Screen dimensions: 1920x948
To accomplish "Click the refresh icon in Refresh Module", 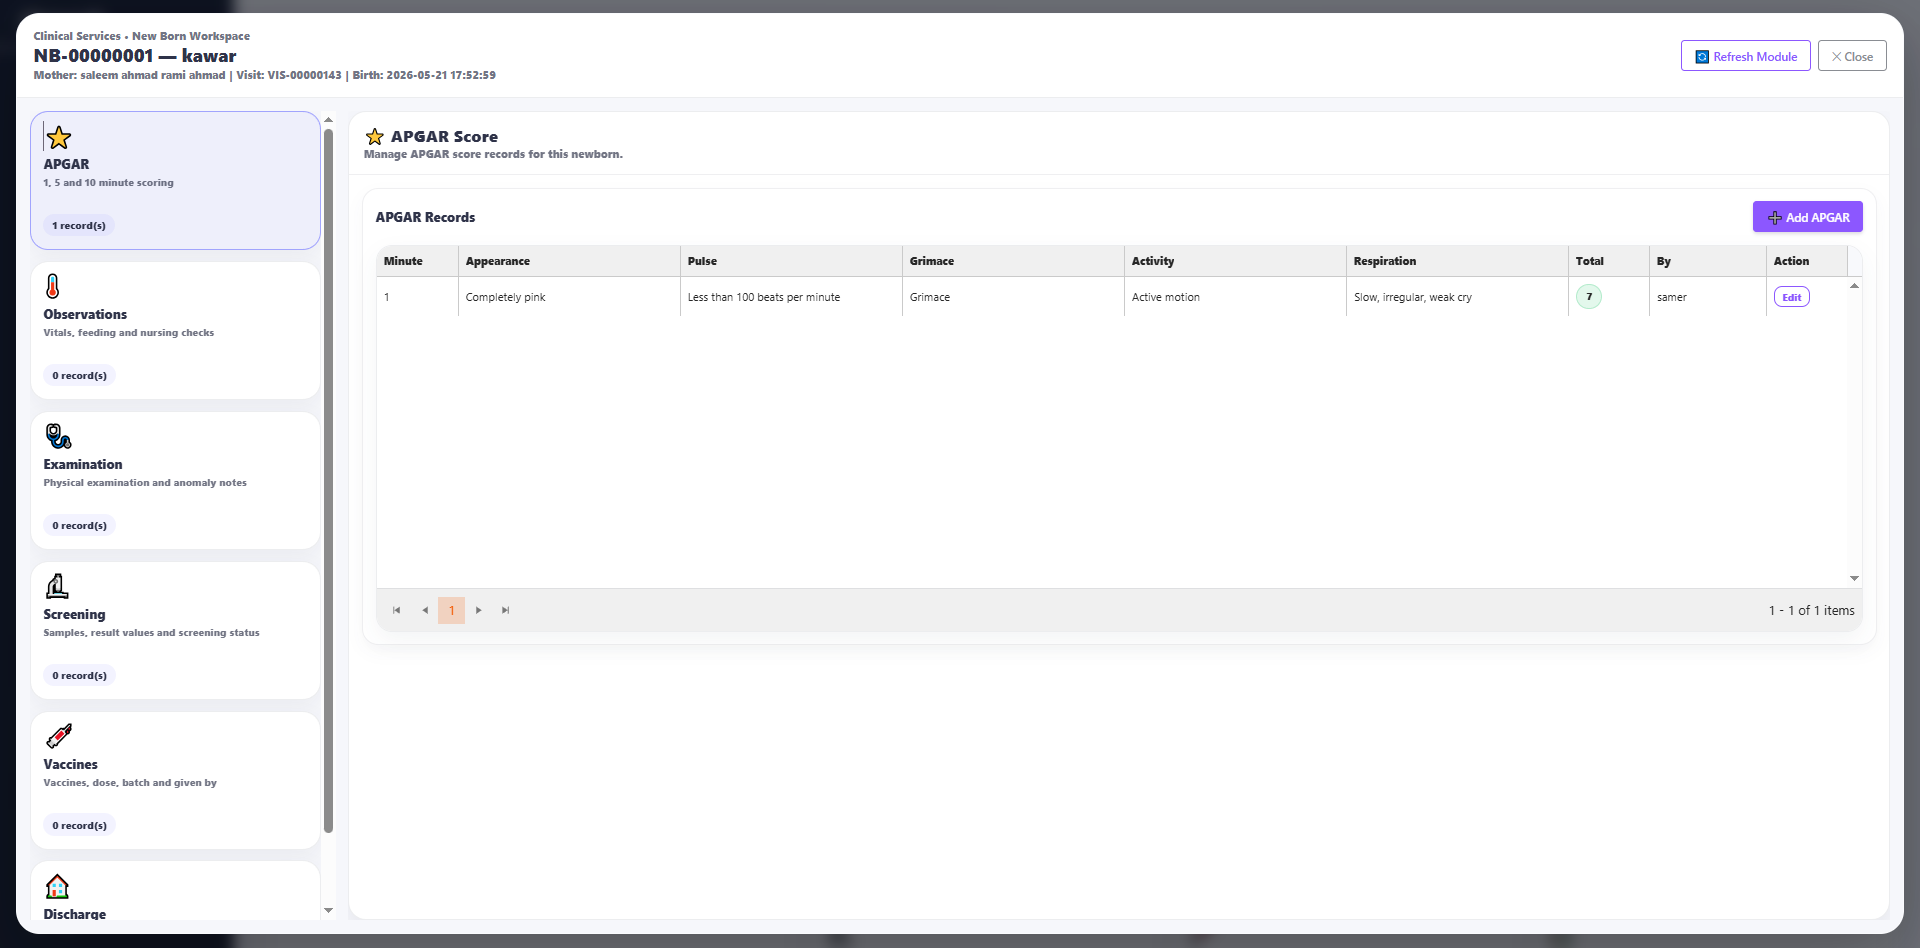I will tap(1702, 57).
